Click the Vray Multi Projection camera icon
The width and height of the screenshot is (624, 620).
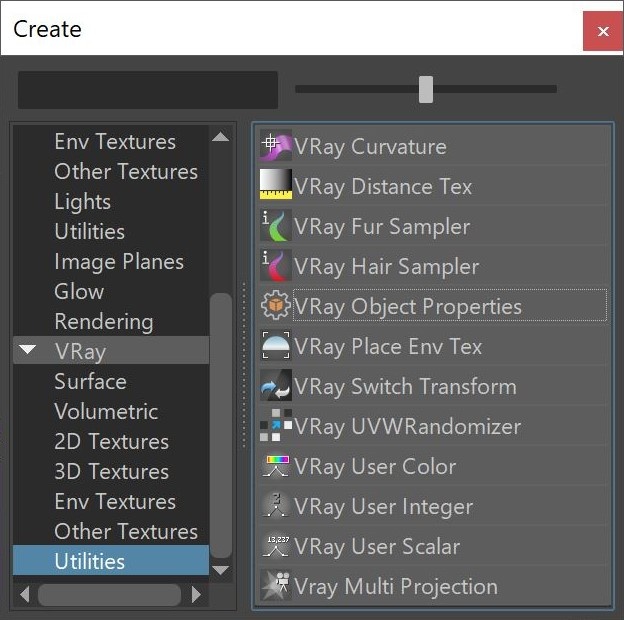click(275, 586)
